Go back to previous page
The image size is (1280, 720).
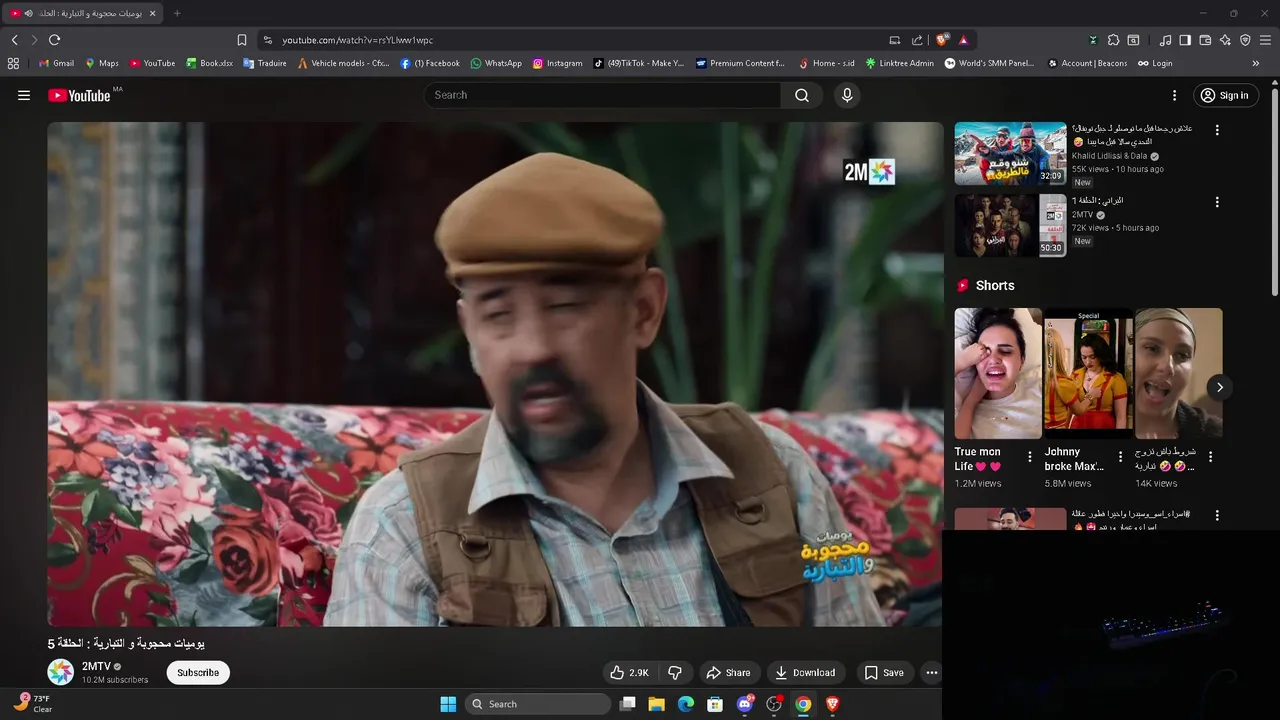tap(15, 40)
